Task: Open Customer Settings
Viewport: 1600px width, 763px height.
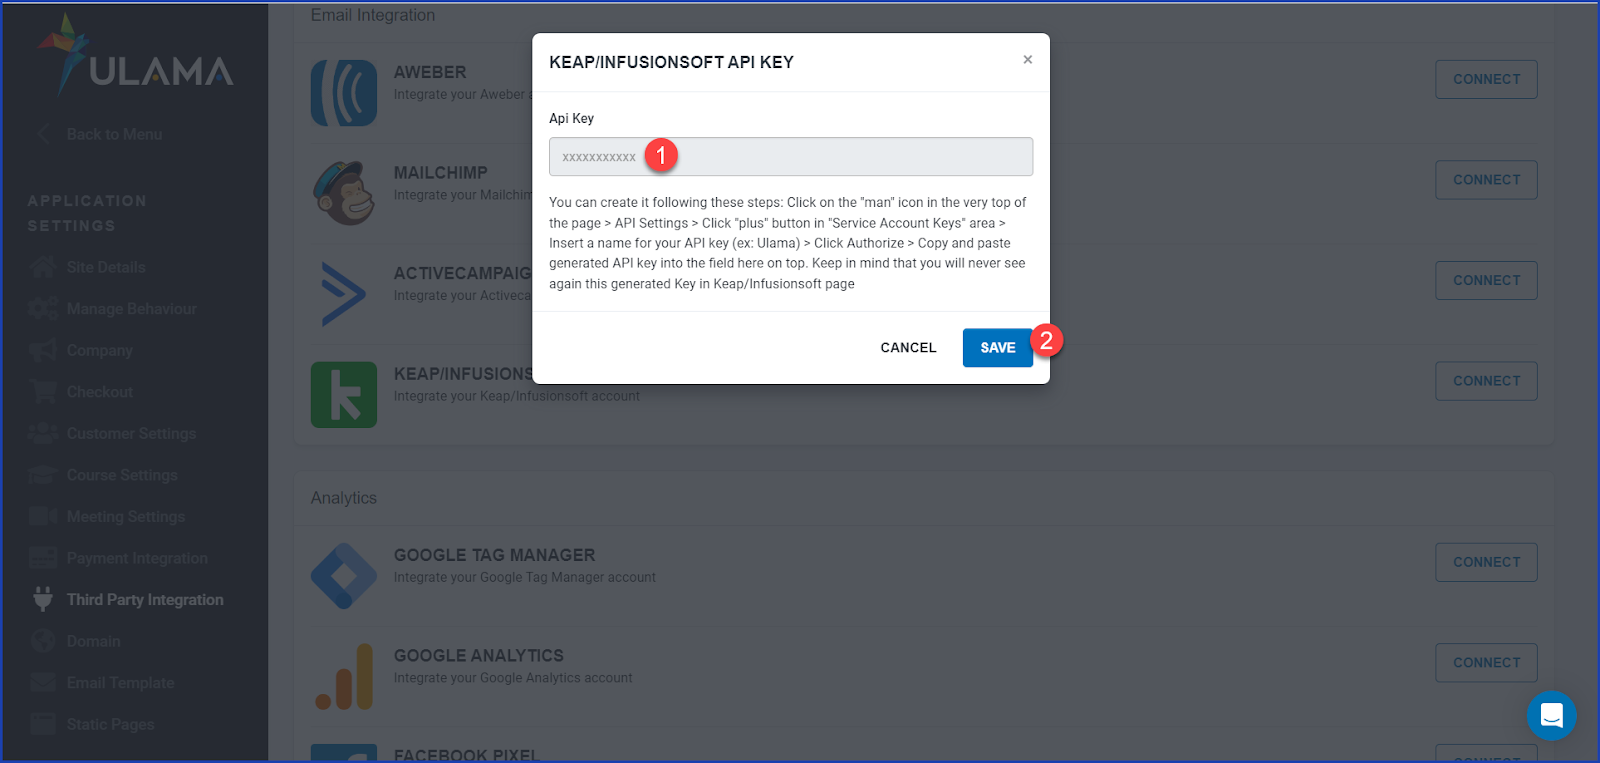Action: tap(131, 434)
